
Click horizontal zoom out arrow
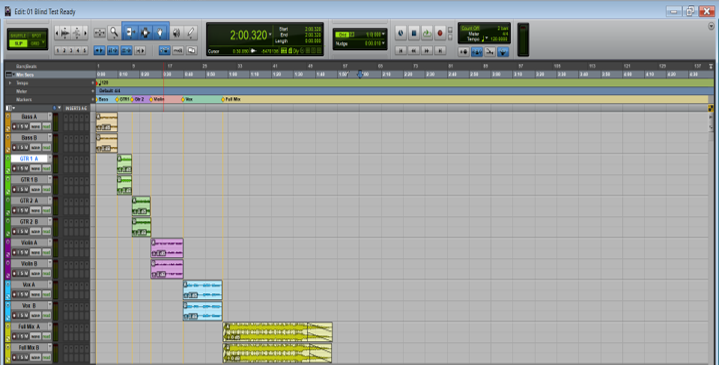57,33
